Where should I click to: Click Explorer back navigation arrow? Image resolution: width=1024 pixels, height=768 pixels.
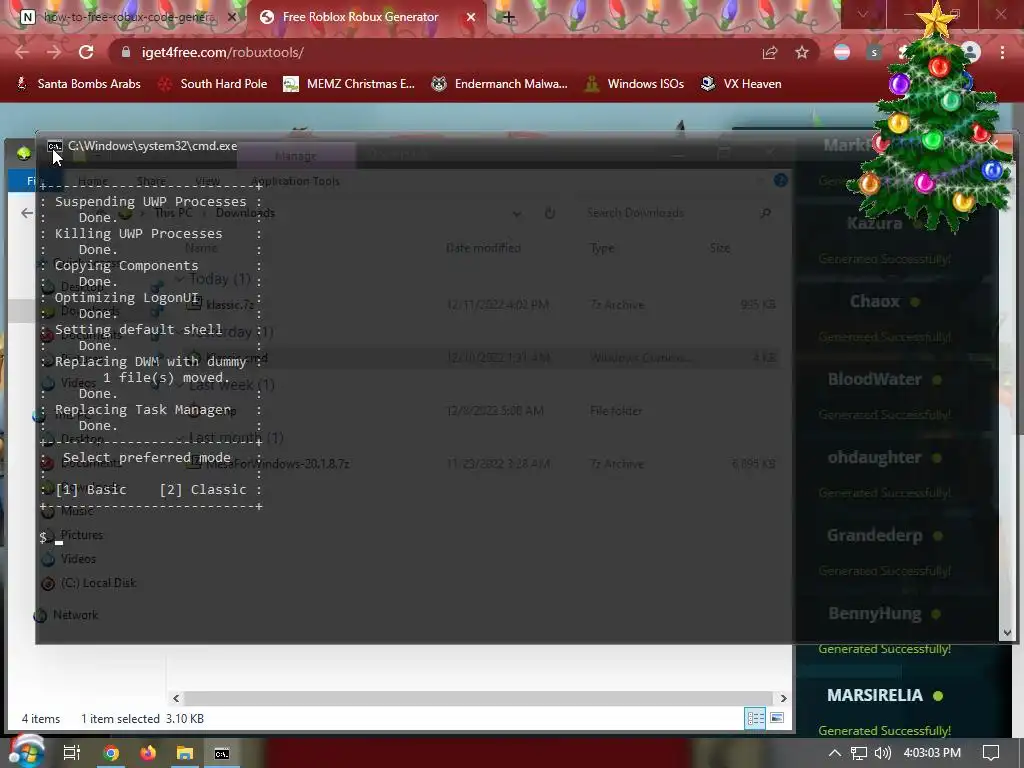pos(27,213)
